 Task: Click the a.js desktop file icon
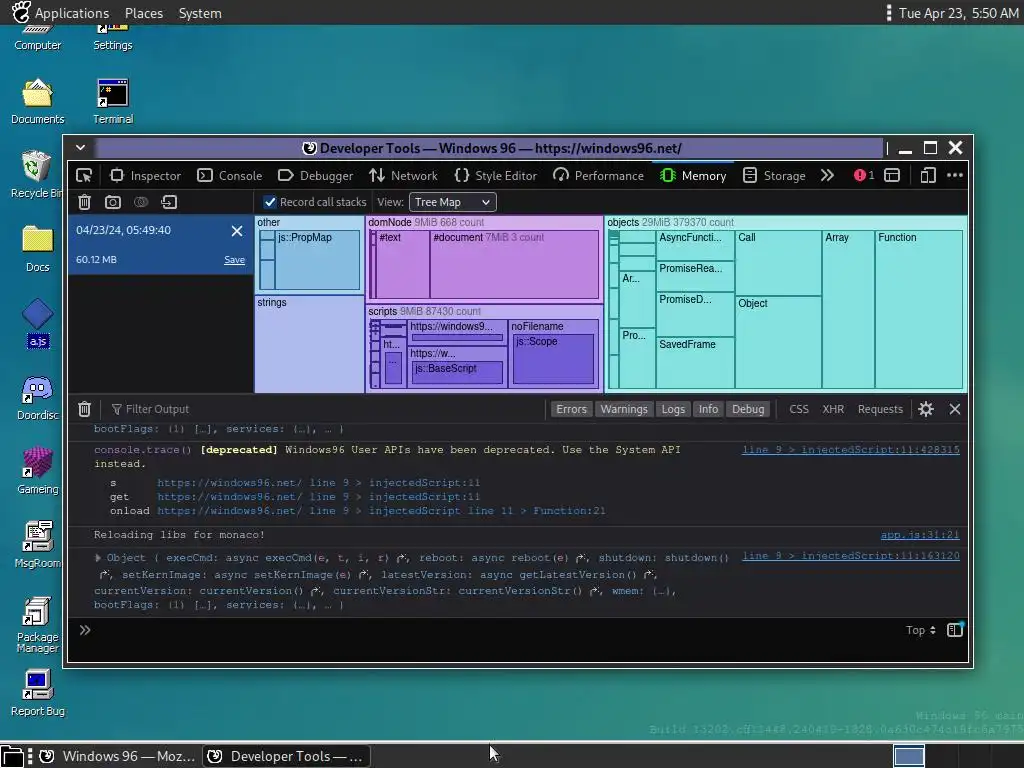[x=38, y=323]
